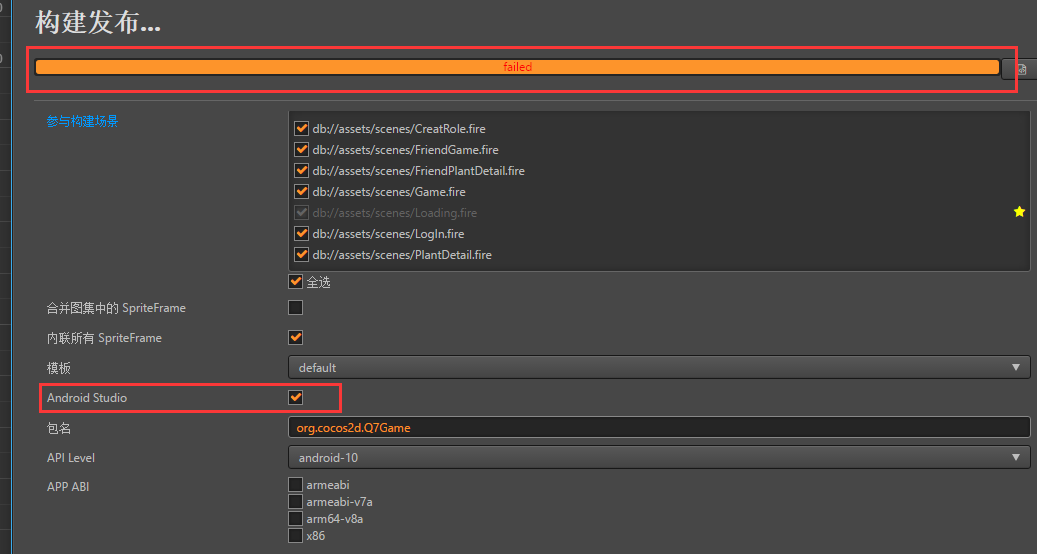Select db://assets/scenes/CreatRole.fire path text
The image size is (1037, 554).
click(x=399, y=129)
